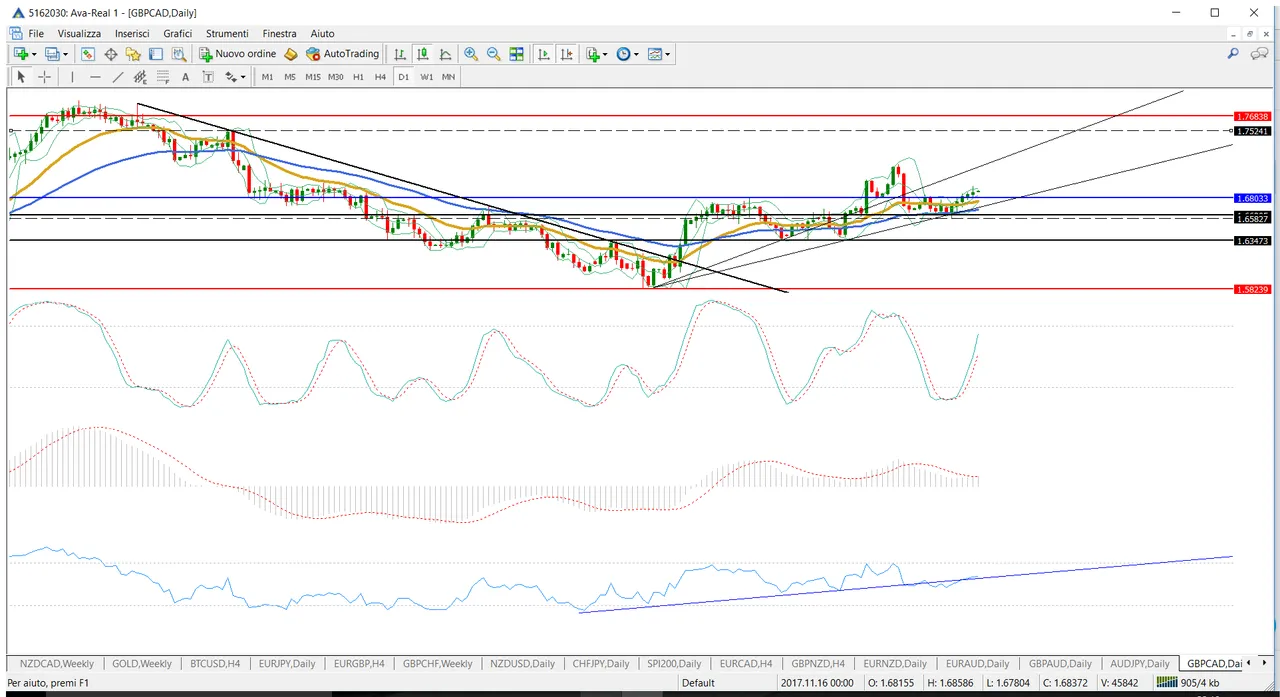Open the profiles icon
1280x697 pixels.
pyautogui.click(x=52, y=54)
